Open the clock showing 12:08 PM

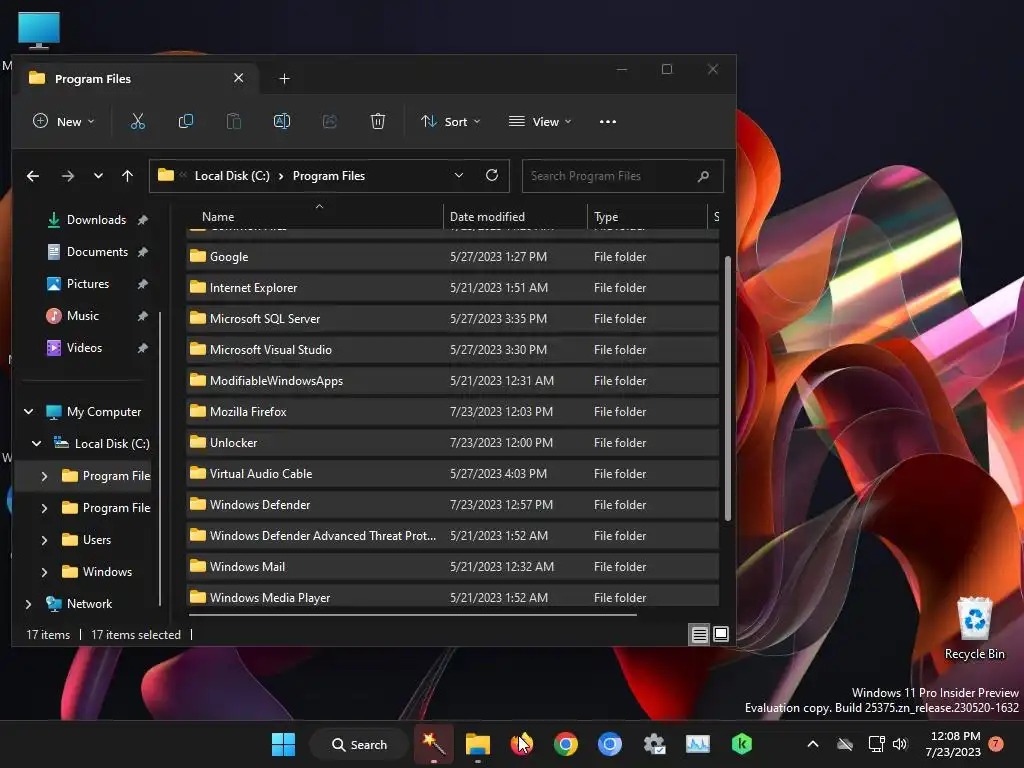953,744
